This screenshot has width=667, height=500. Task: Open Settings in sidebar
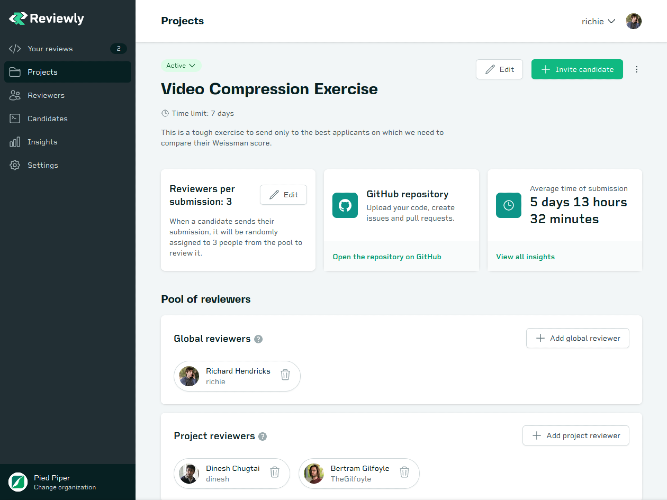(x=68, y=165)
